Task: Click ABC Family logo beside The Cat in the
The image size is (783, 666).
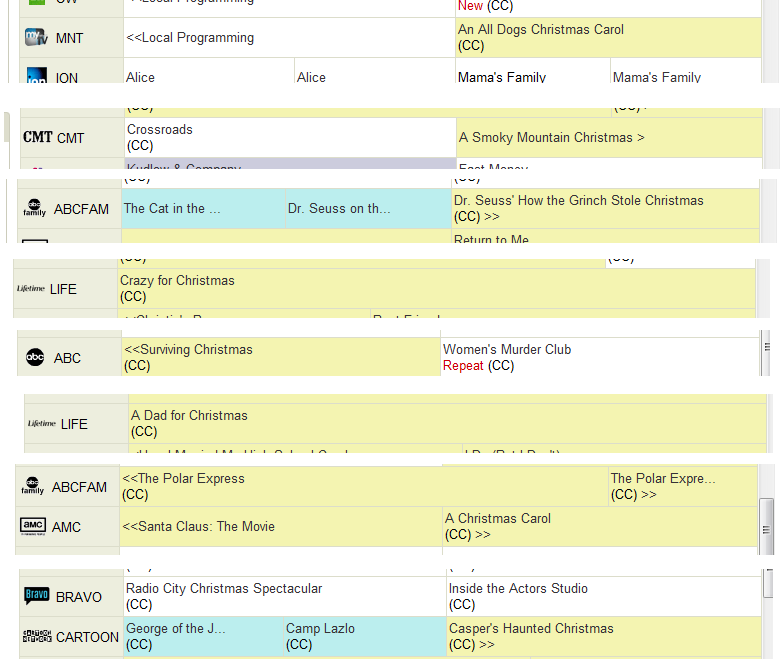Action: click(34, 208)
